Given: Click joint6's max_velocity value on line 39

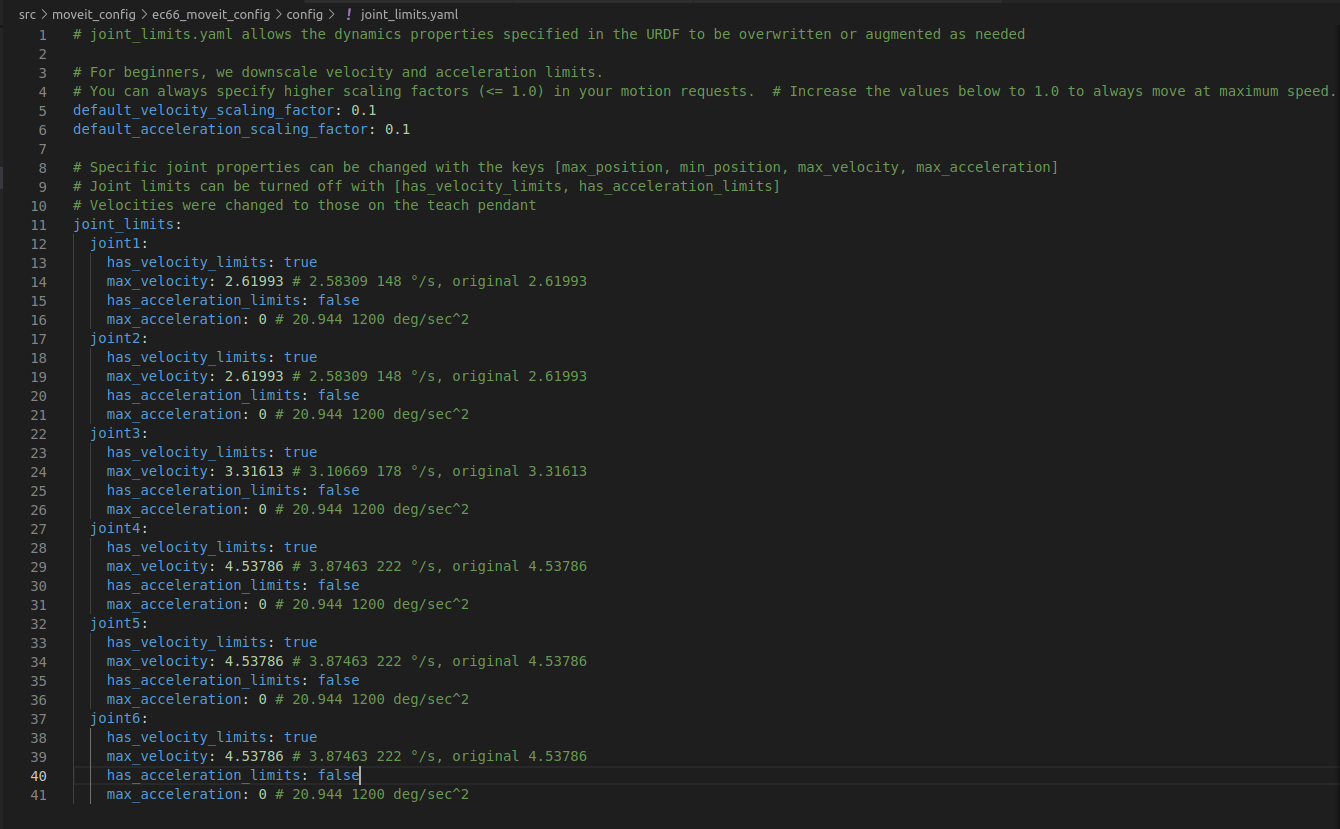Looking at the screenshot, I should tap(254, 757).
